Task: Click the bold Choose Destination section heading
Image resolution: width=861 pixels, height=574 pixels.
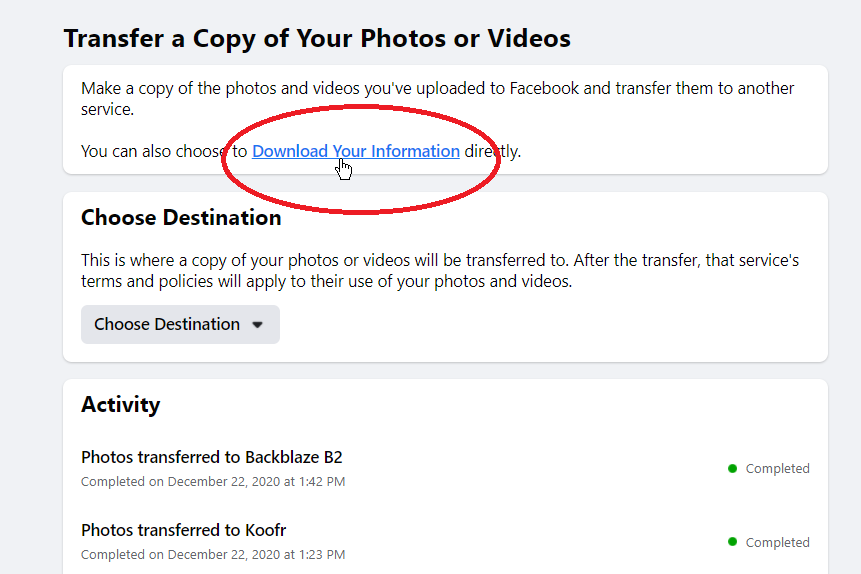Action: [181, 218]
